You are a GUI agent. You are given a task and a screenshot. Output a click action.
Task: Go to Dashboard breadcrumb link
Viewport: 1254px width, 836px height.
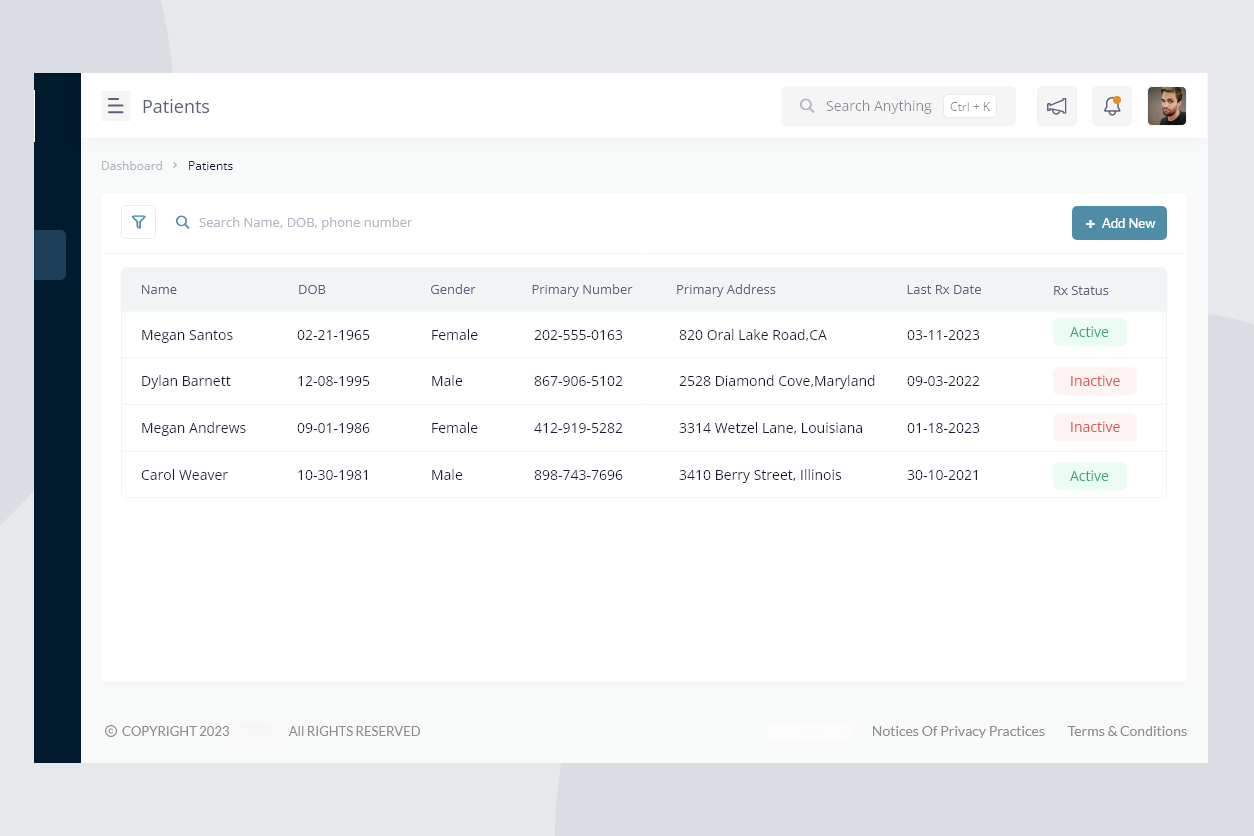tap(131, 166)
